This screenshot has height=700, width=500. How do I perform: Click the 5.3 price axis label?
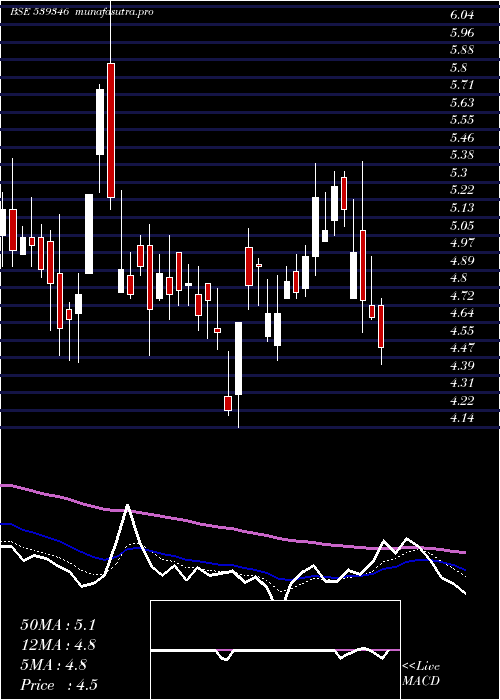point(458,173)
